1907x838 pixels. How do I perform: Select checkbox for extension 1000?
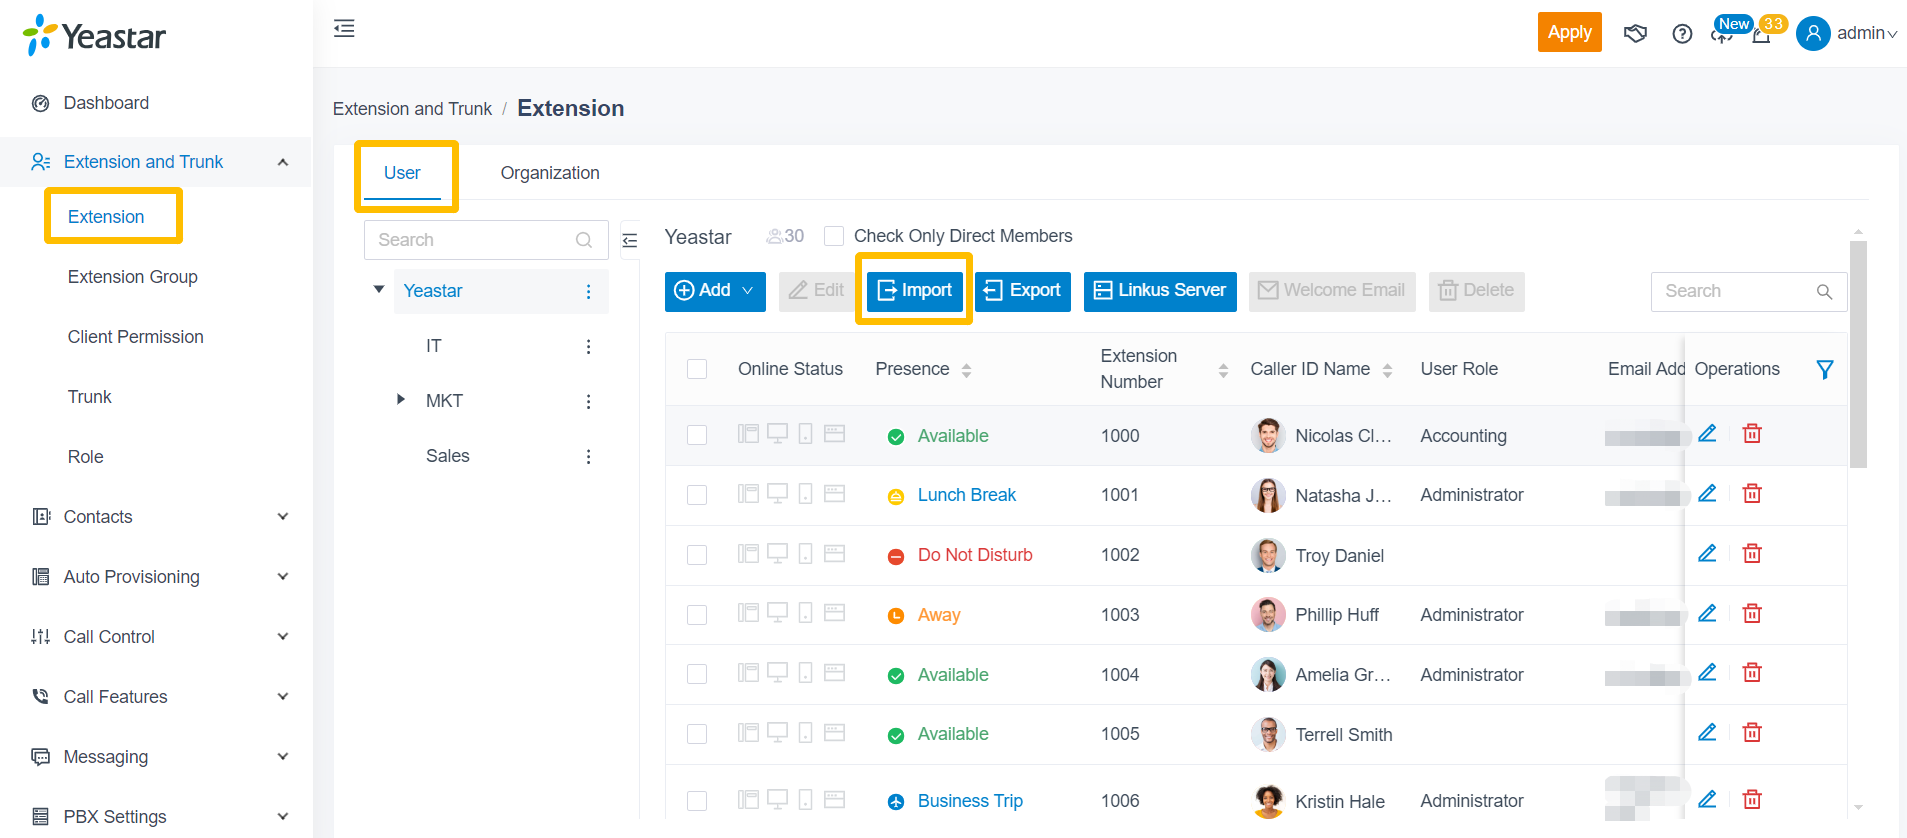coord(697,435)
